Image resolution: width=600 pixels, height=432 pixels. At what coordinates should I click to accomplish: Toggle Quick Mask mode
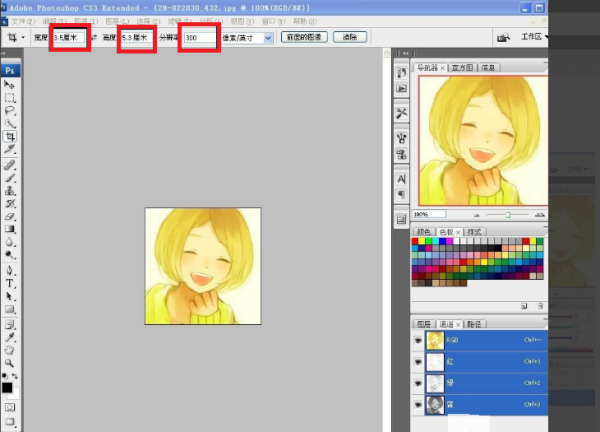10,407
